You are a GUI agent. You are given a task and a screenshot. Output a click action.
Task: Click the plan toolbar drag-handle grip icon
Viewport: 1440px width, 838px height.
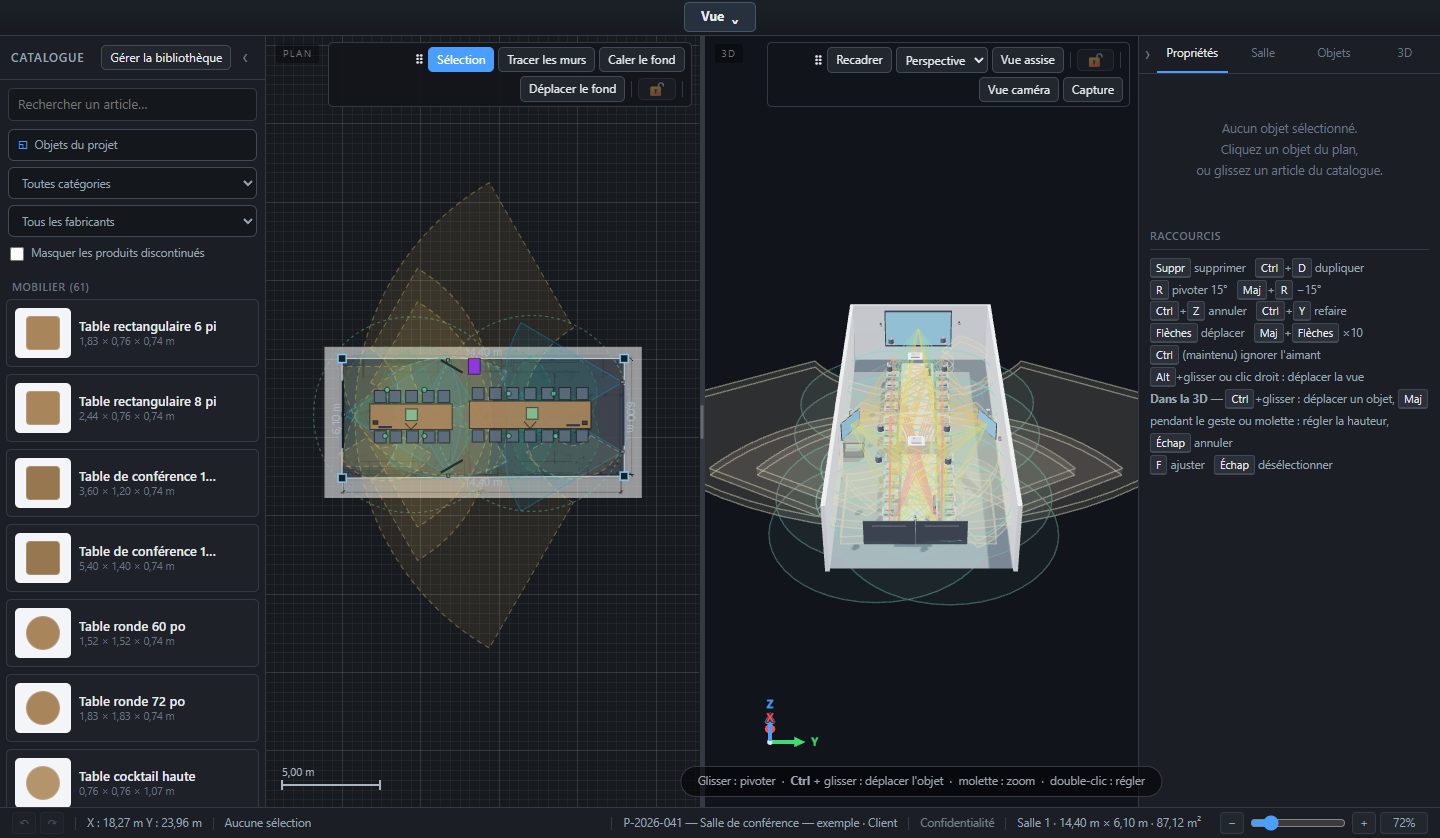(x=419, y=60)
